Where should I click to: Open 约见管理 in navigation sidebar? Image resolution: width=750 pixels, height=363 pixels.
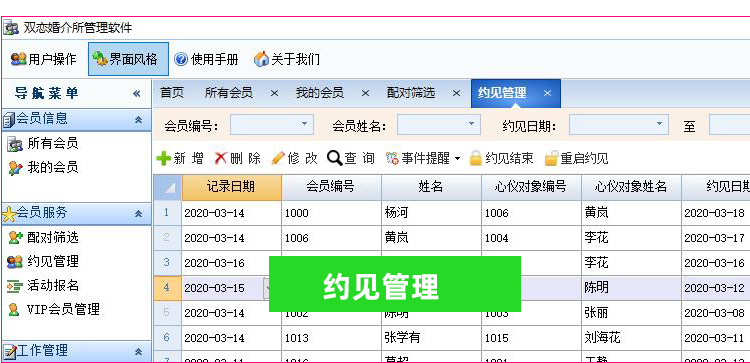pos(43,261)
